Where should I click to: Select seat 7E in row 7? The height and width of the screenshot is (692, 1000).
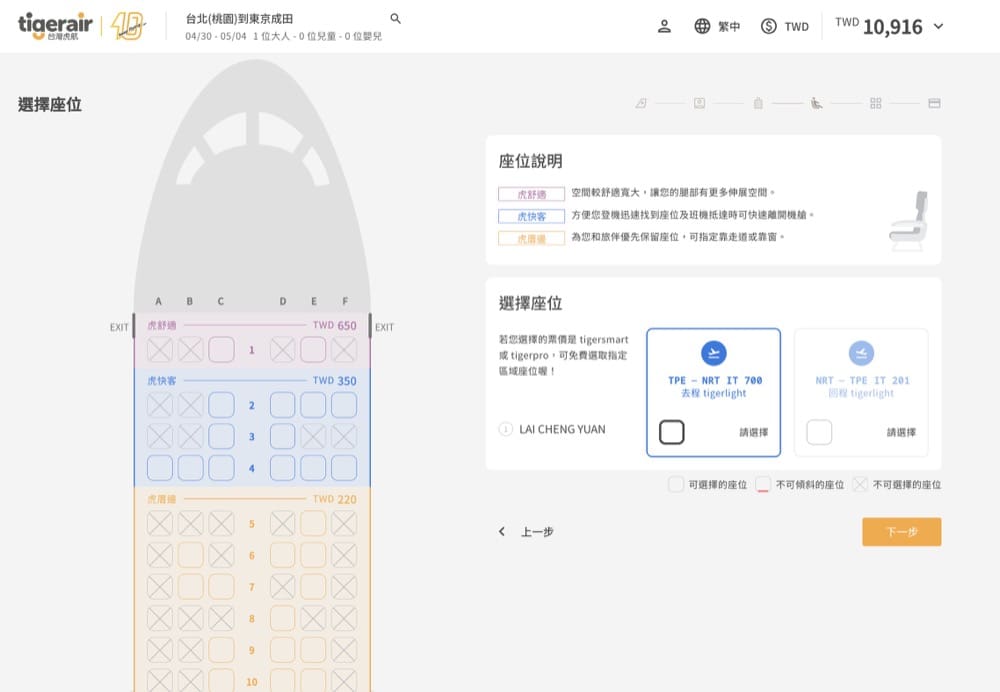[x=313, y=587]
